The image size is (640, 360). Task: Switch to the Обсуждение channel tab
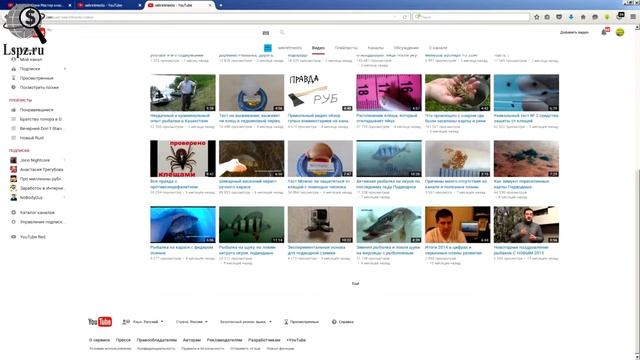[x=406, y=48]
